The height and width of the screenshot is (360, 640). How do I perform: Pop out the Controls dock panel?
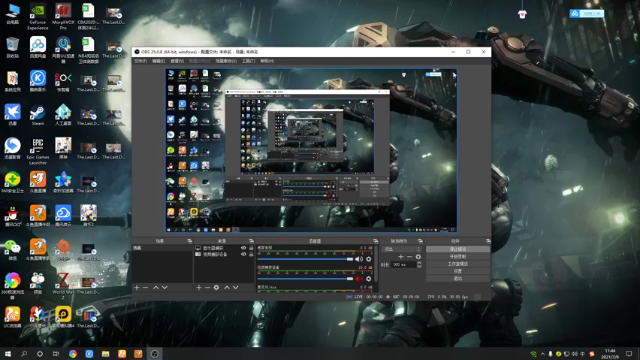click(x=488, y=241)
